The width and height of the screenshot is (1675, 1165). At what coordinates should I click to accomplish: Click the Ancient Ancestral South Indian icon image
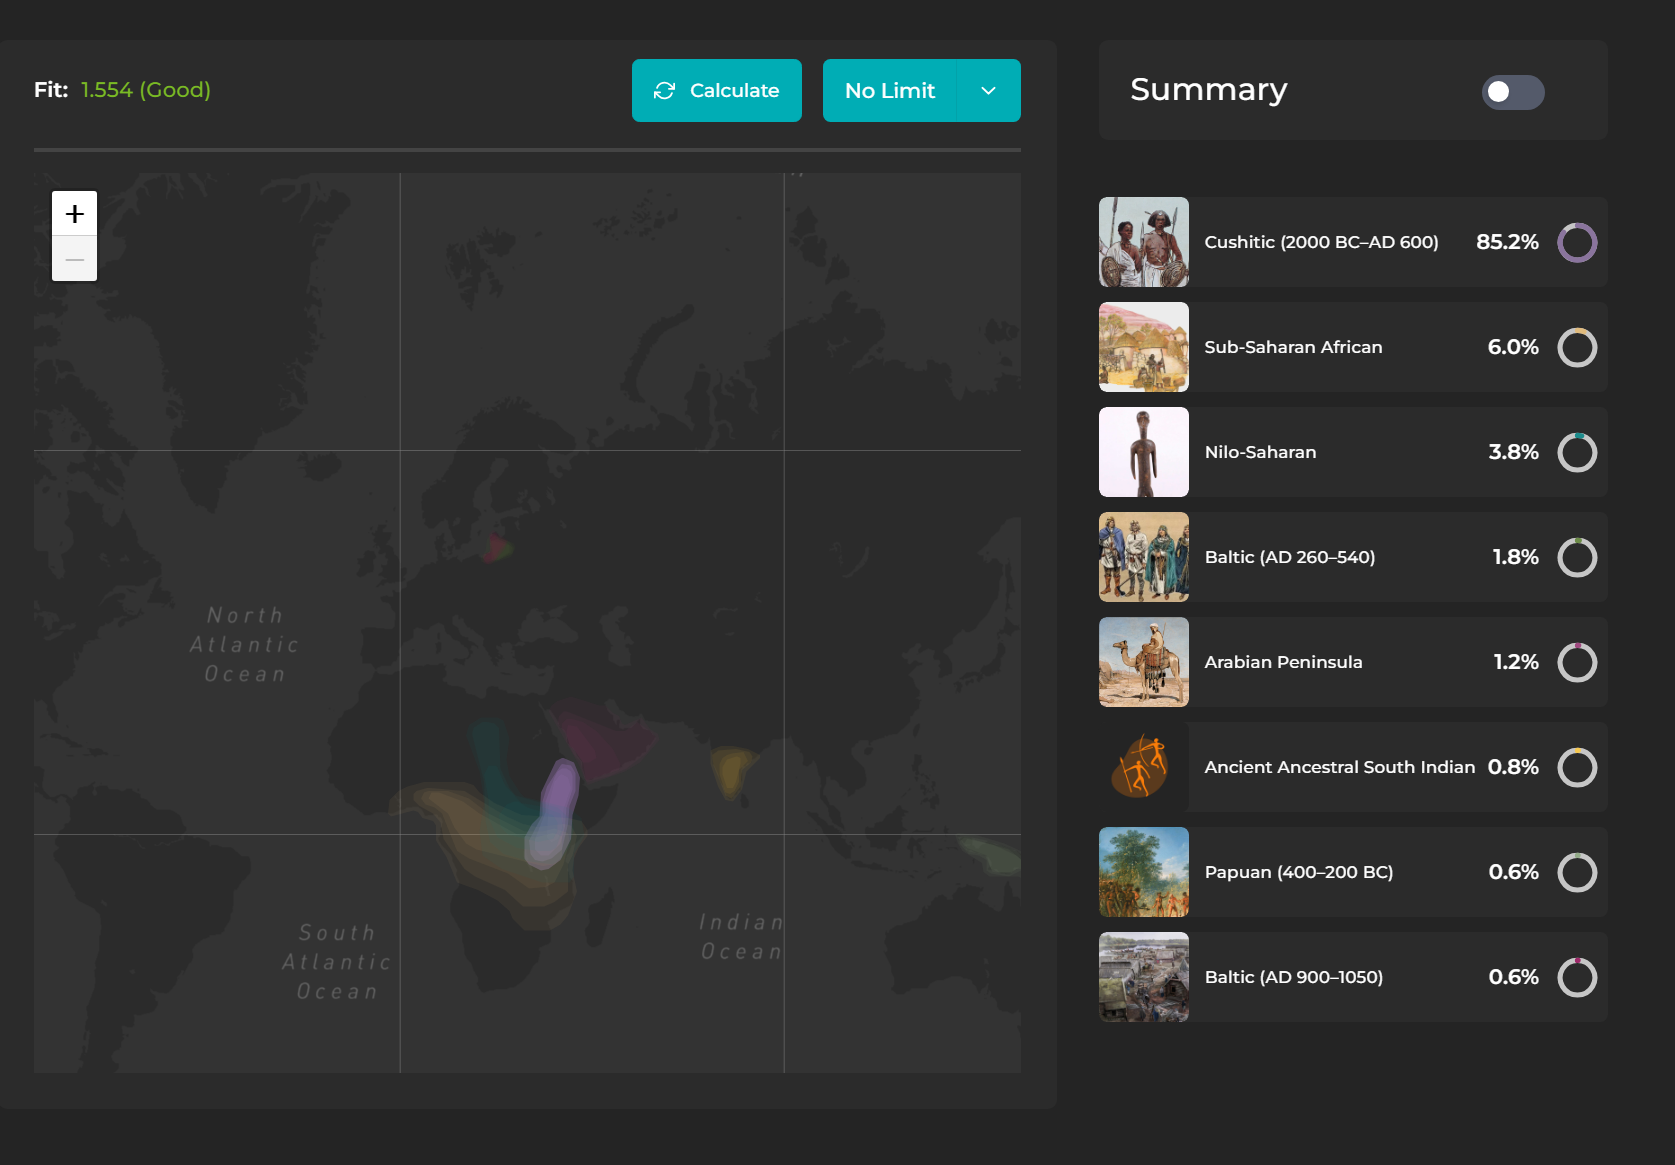[x=1143, y=767]
